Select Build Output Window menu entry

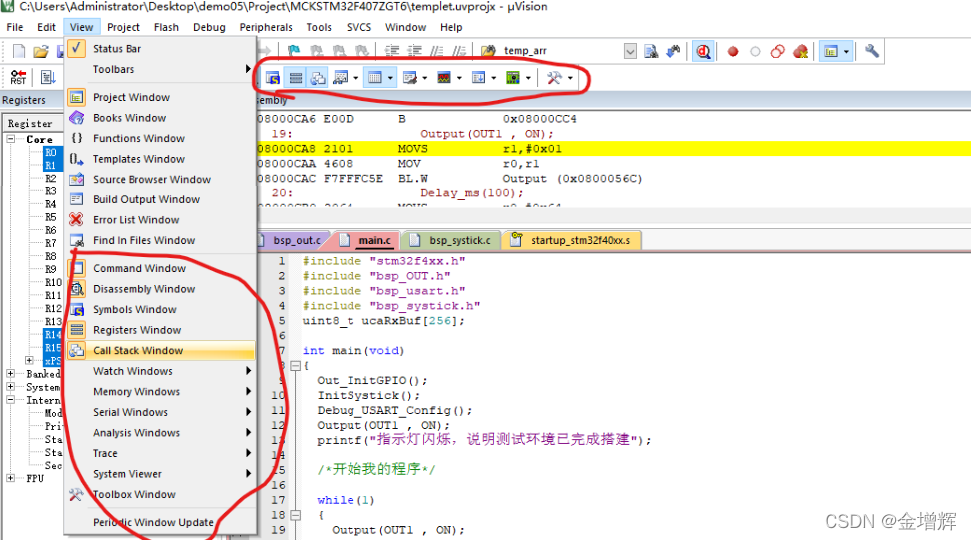(x=161, y=199)
